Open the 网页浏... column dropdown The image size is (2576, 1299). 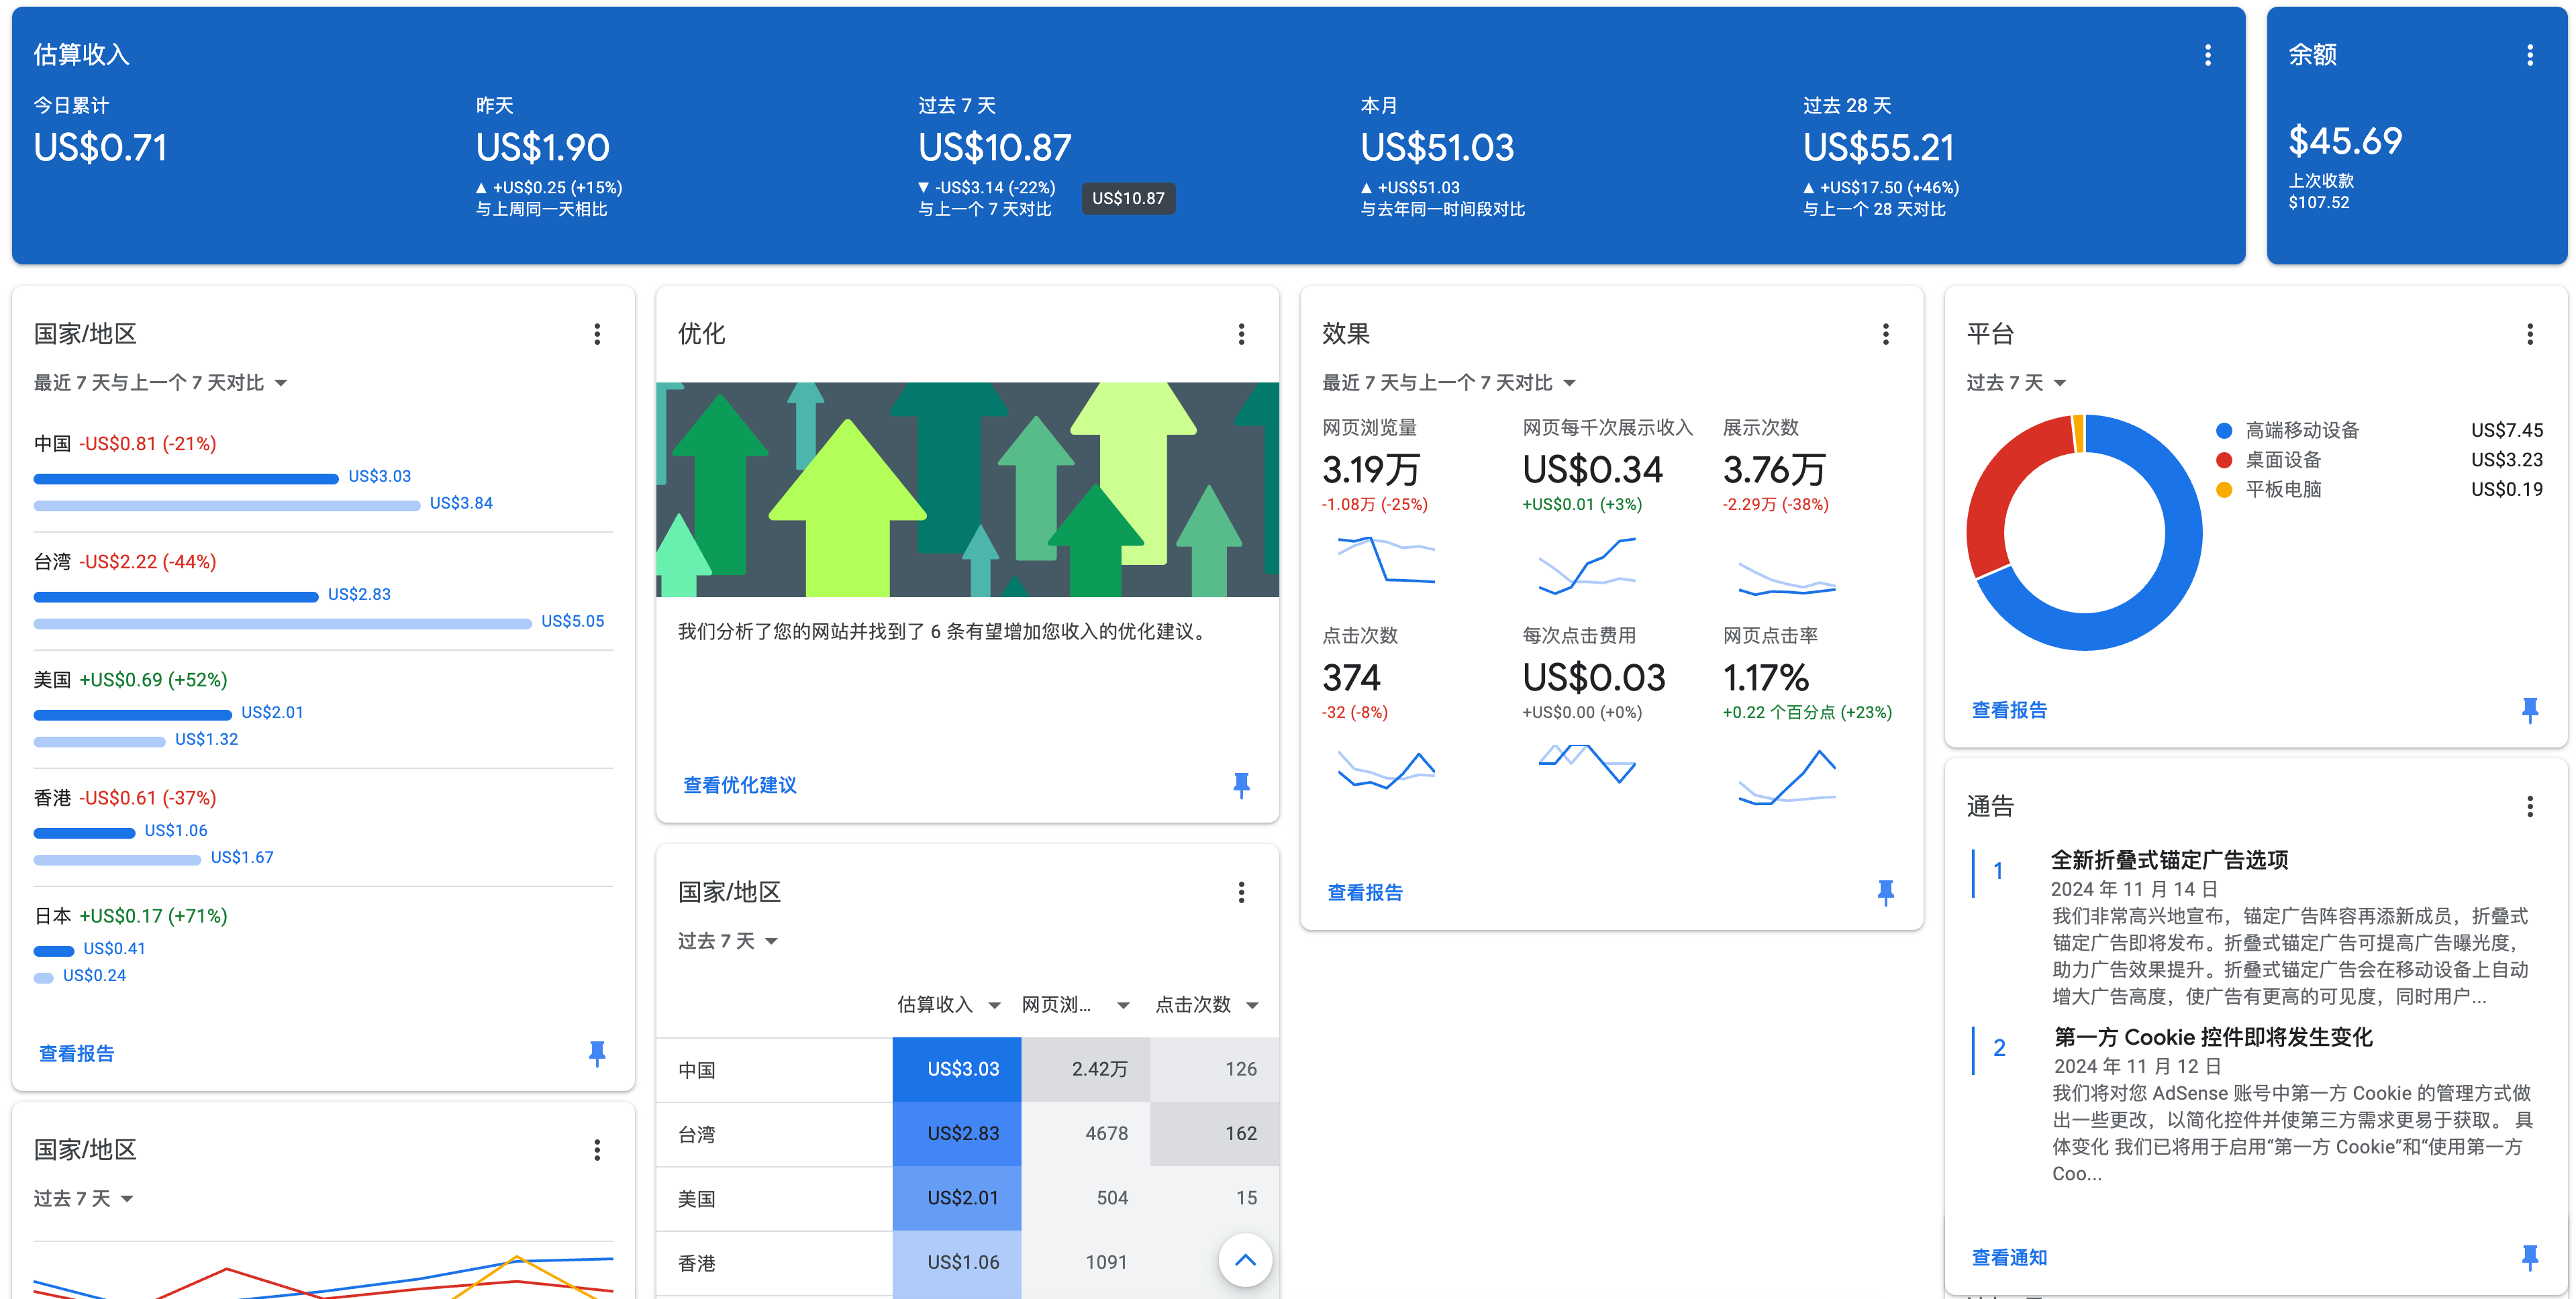1075,1005
